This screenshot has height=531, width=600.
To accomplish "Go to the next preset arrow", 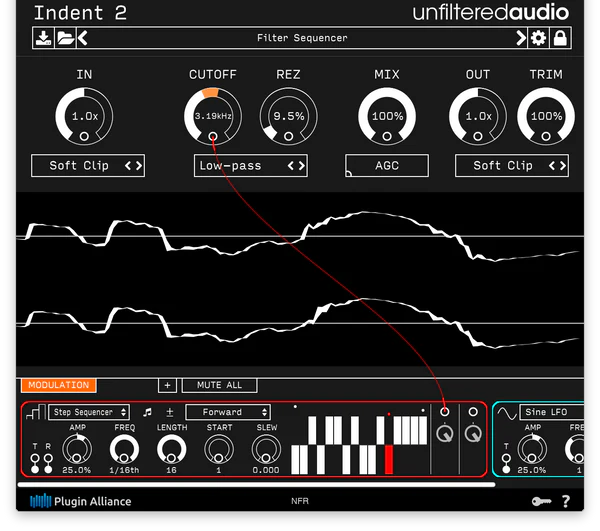I will click(x=521, y=38).
